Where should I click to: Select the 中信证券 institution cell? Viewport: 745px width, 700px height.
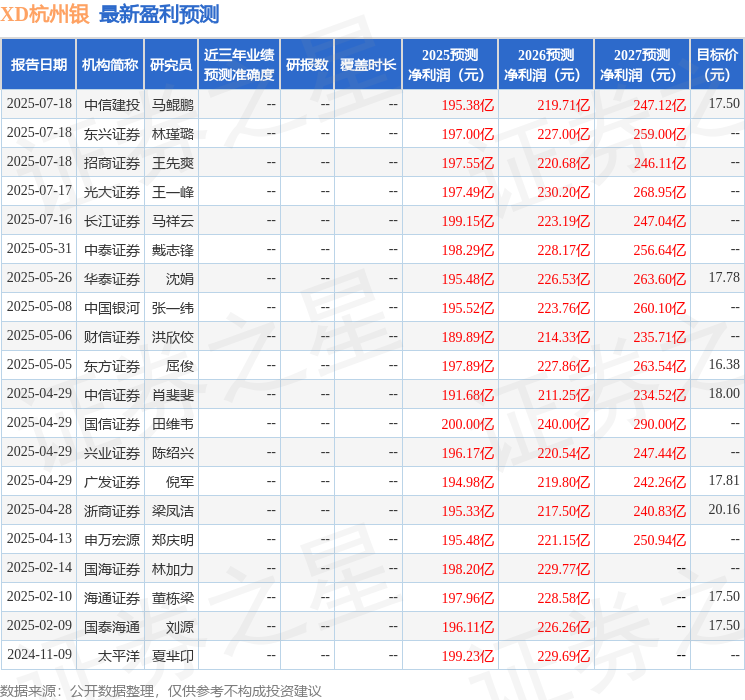112,395
